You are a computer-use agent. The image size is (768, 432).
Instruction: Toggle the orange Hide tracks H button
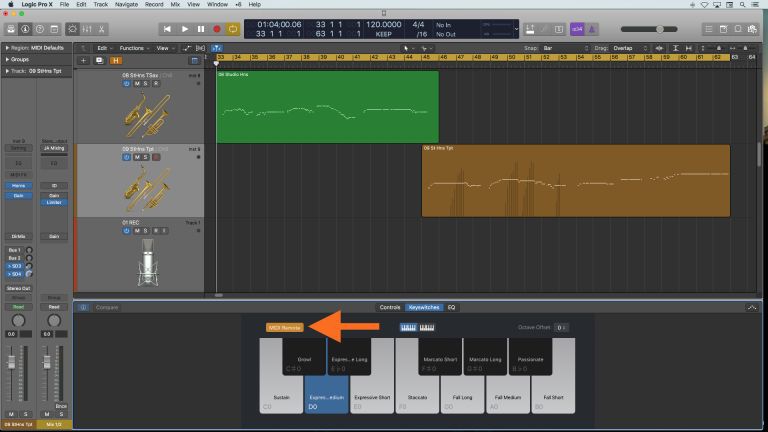[116, 60]
